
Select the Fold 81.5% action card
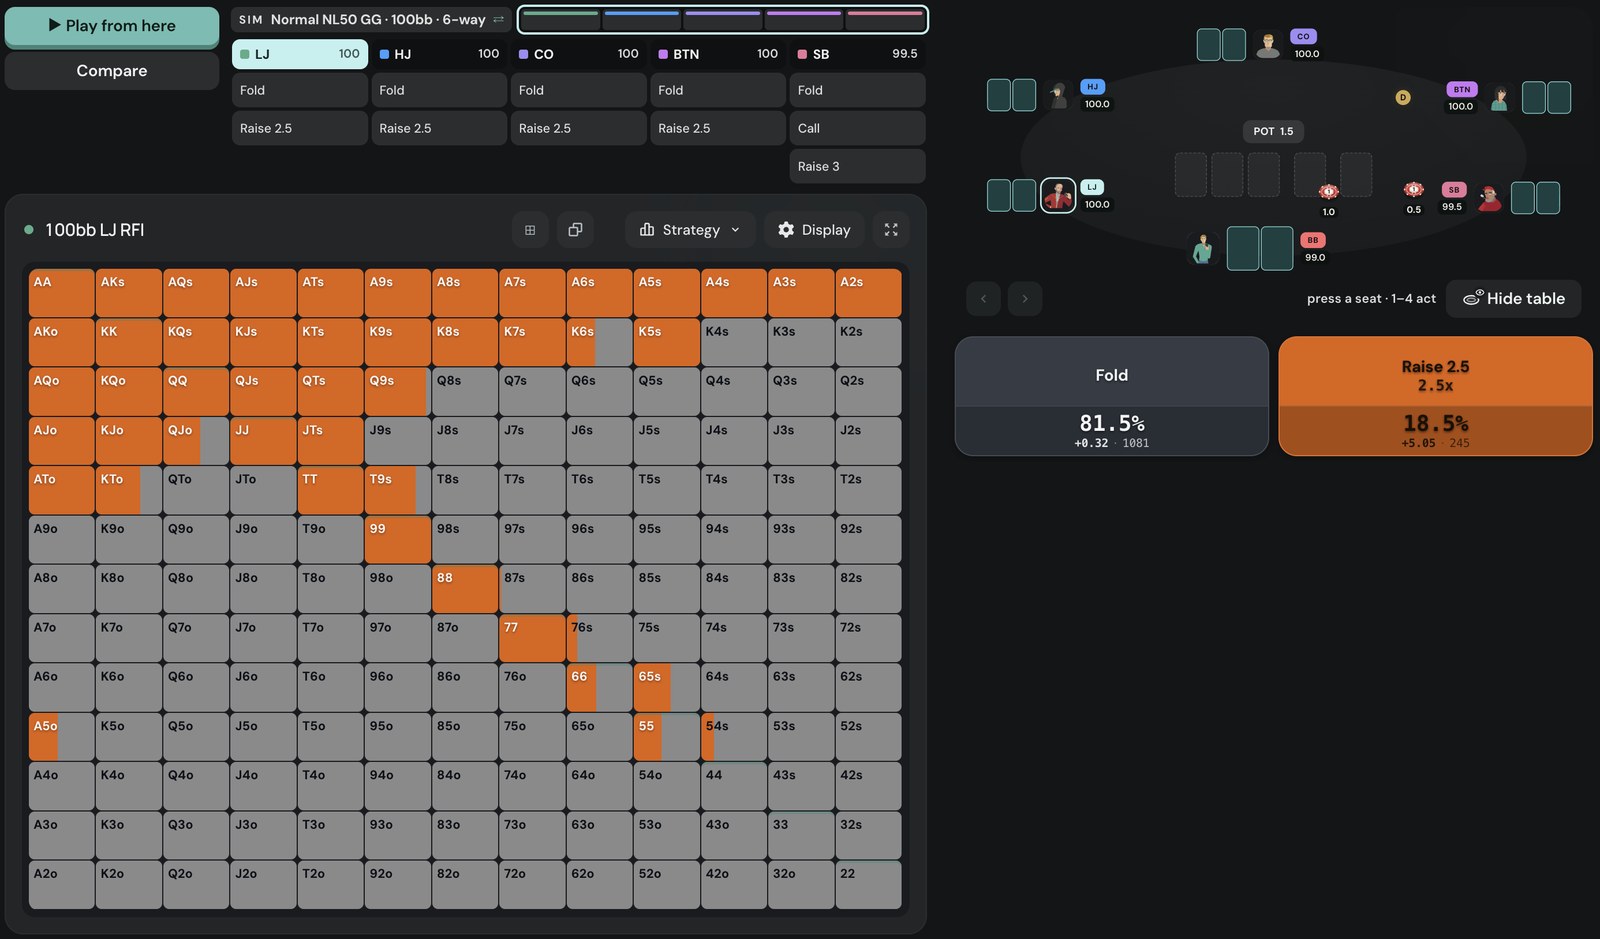coord(1112,396)
